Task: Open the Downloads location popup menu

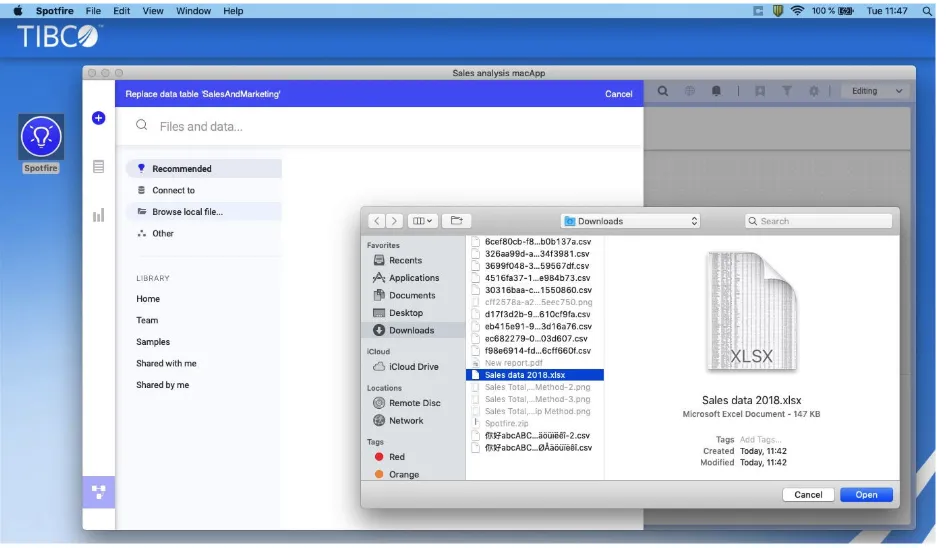Action: (x=630, y=221)
